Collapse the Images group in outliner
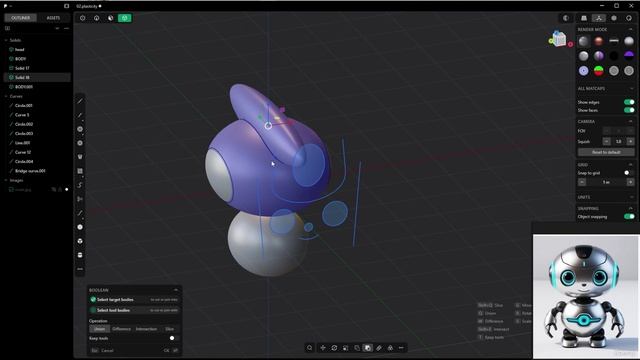The image size is (640, 360). 6,180
